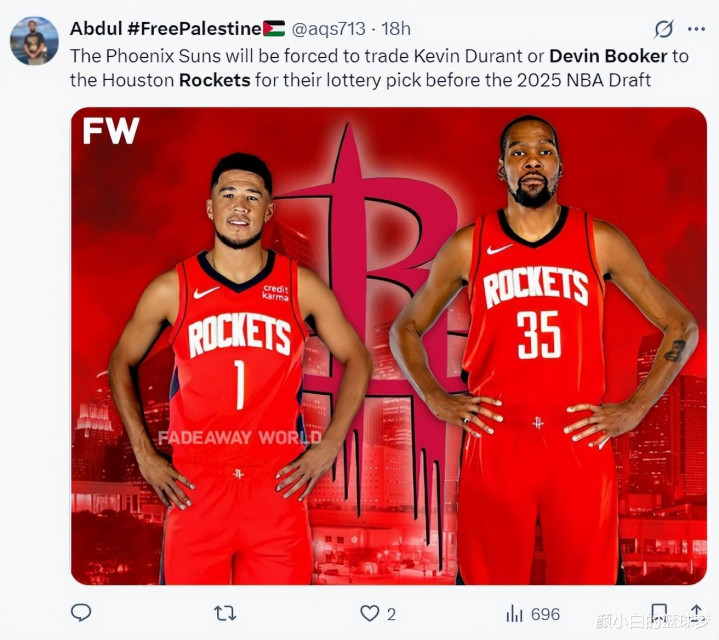Click the share upload icon
The height and width of the screenshot is (640, 719).
click(696, 612)
